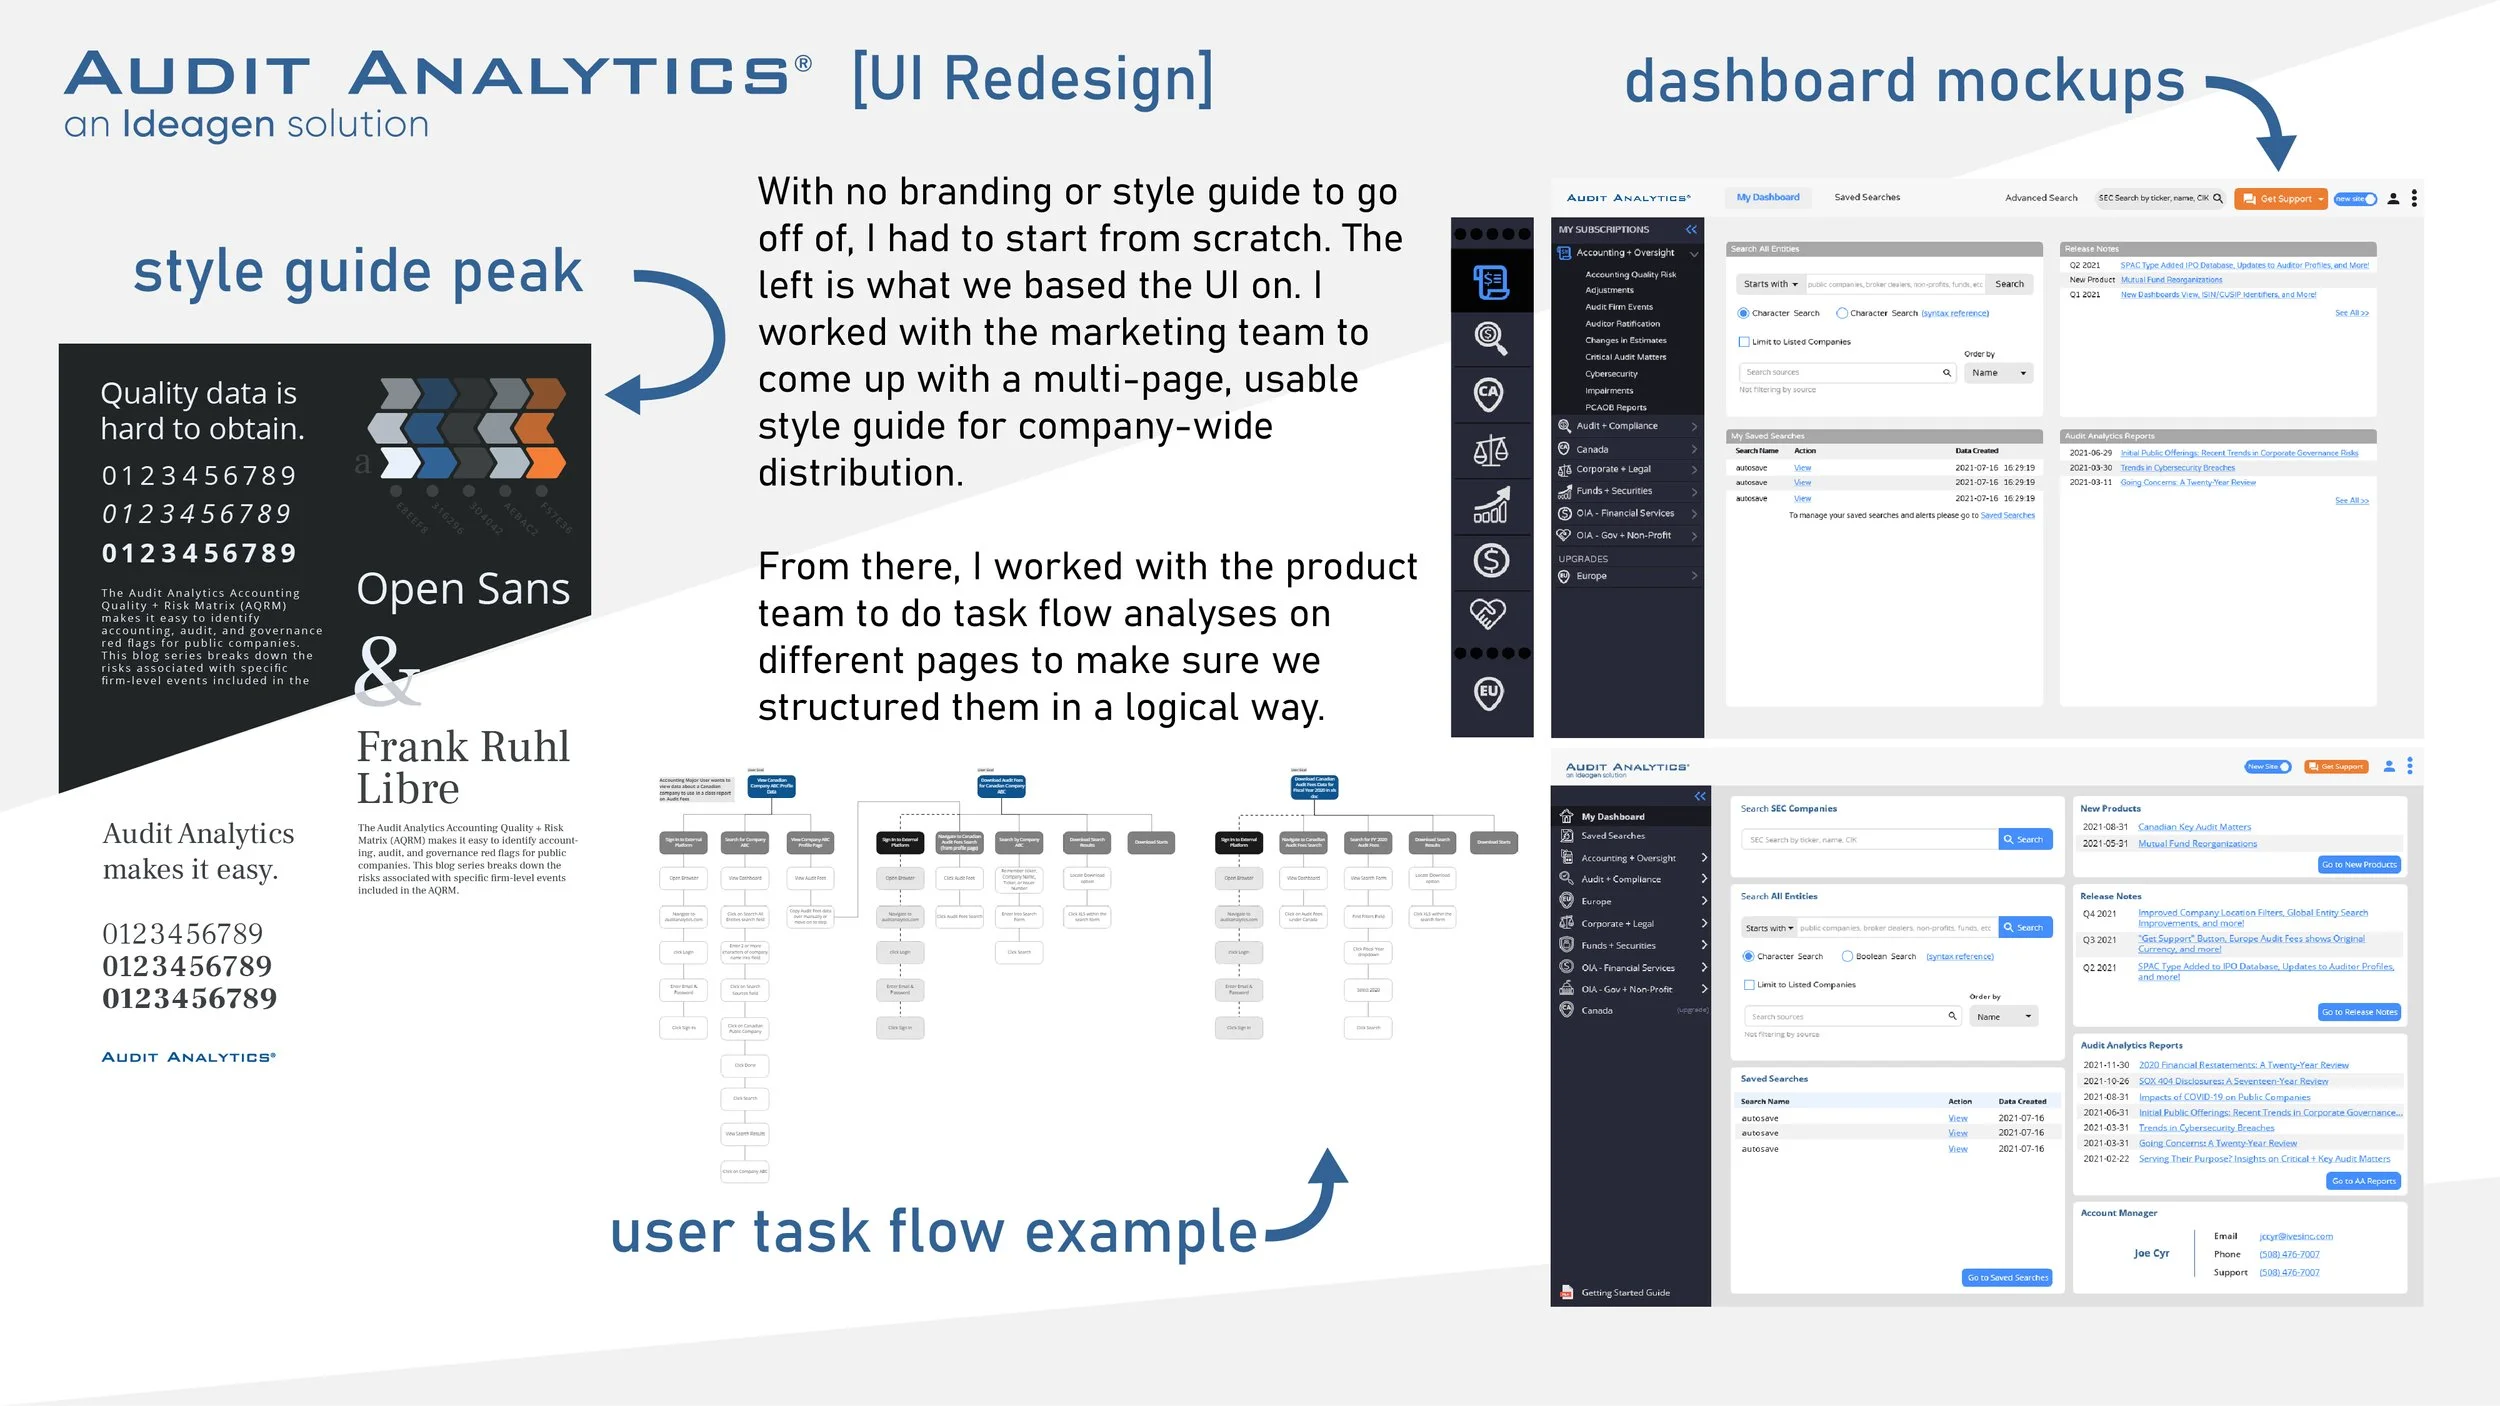Open the user profile icon in upper mockup
Image resolution: width=2500 pixels, height=1406 pixels.
[x=2393, y=199]
